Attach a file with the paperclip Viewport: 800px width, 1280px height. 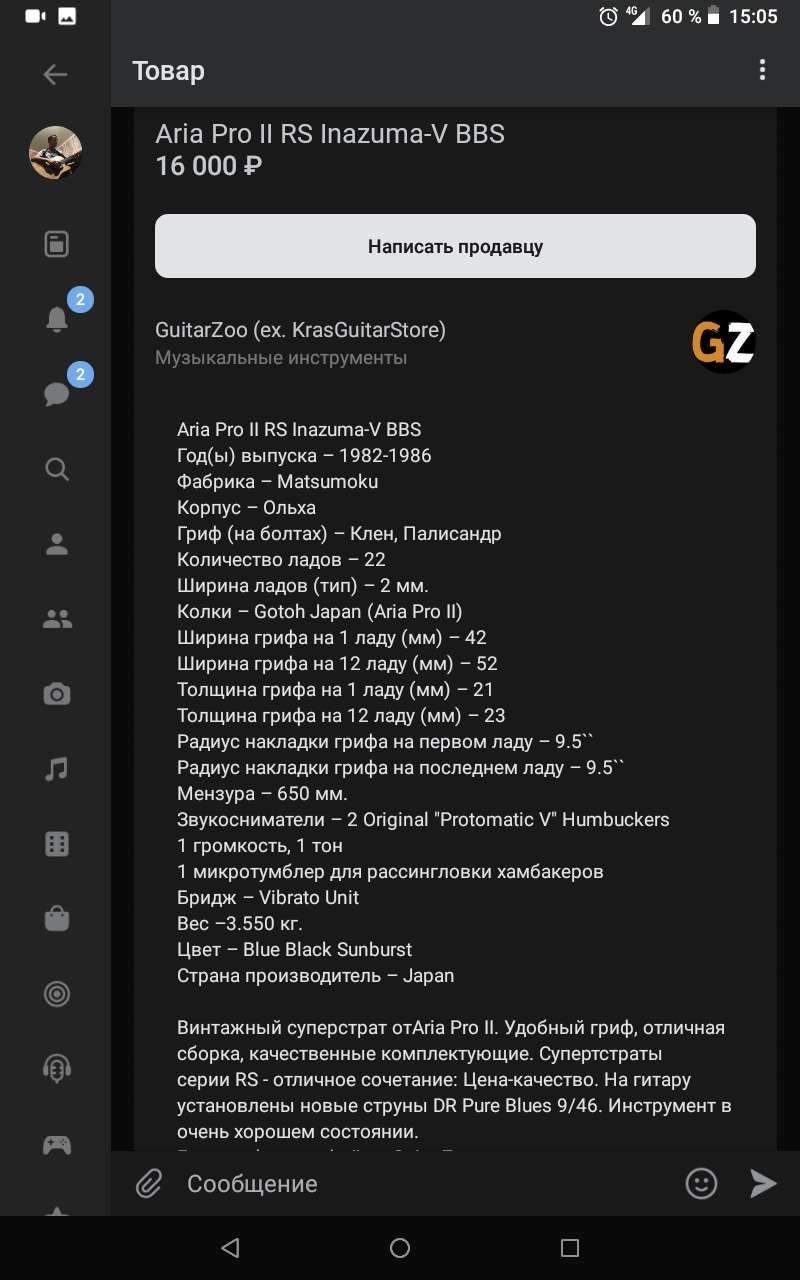pos(149,1184)
